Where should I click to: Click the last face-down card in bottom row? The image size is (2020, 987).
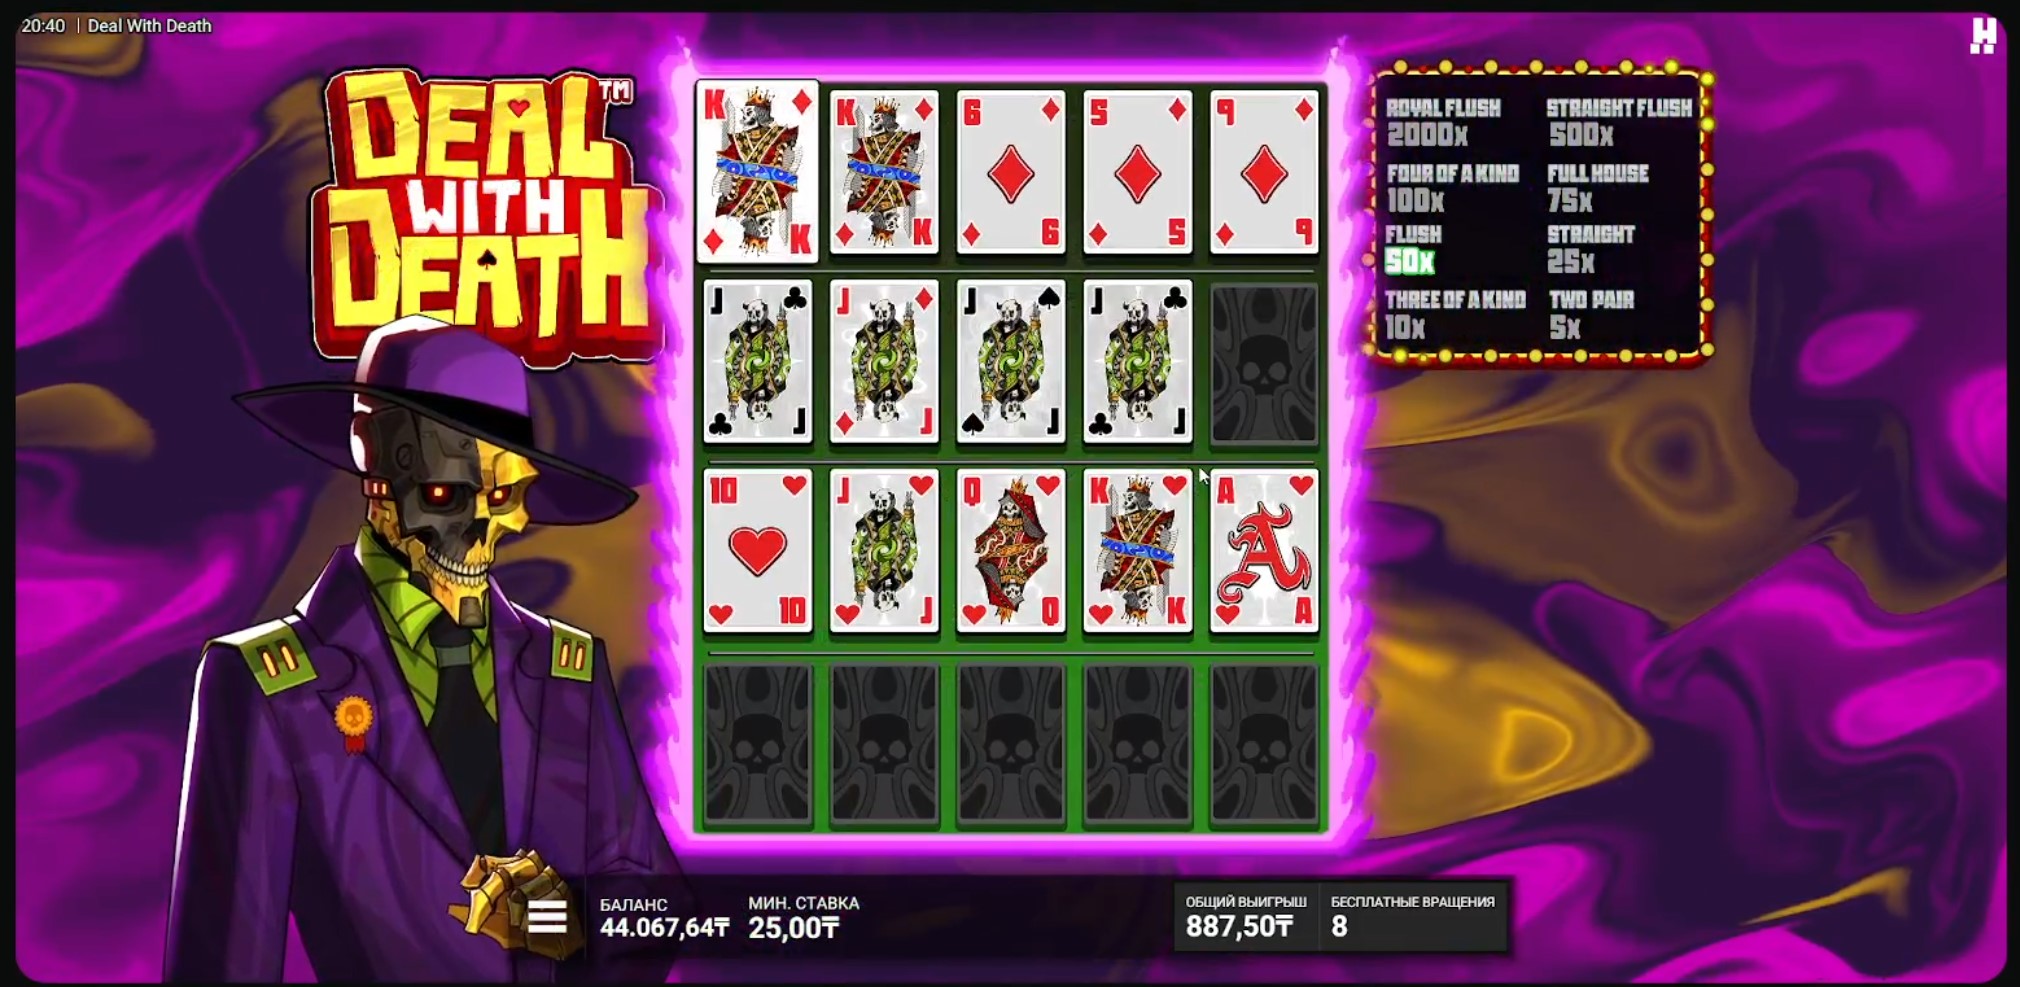click(1264, 743)
